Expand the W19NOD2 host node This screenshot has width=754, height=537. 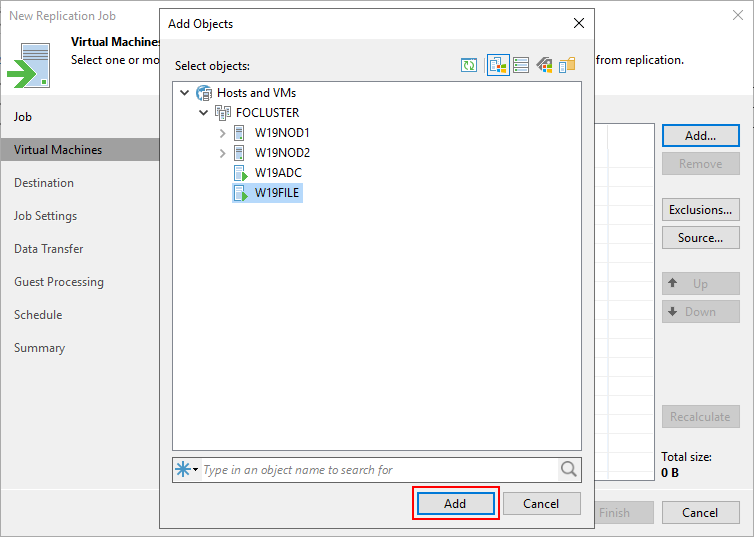click(x=222, y=153)
